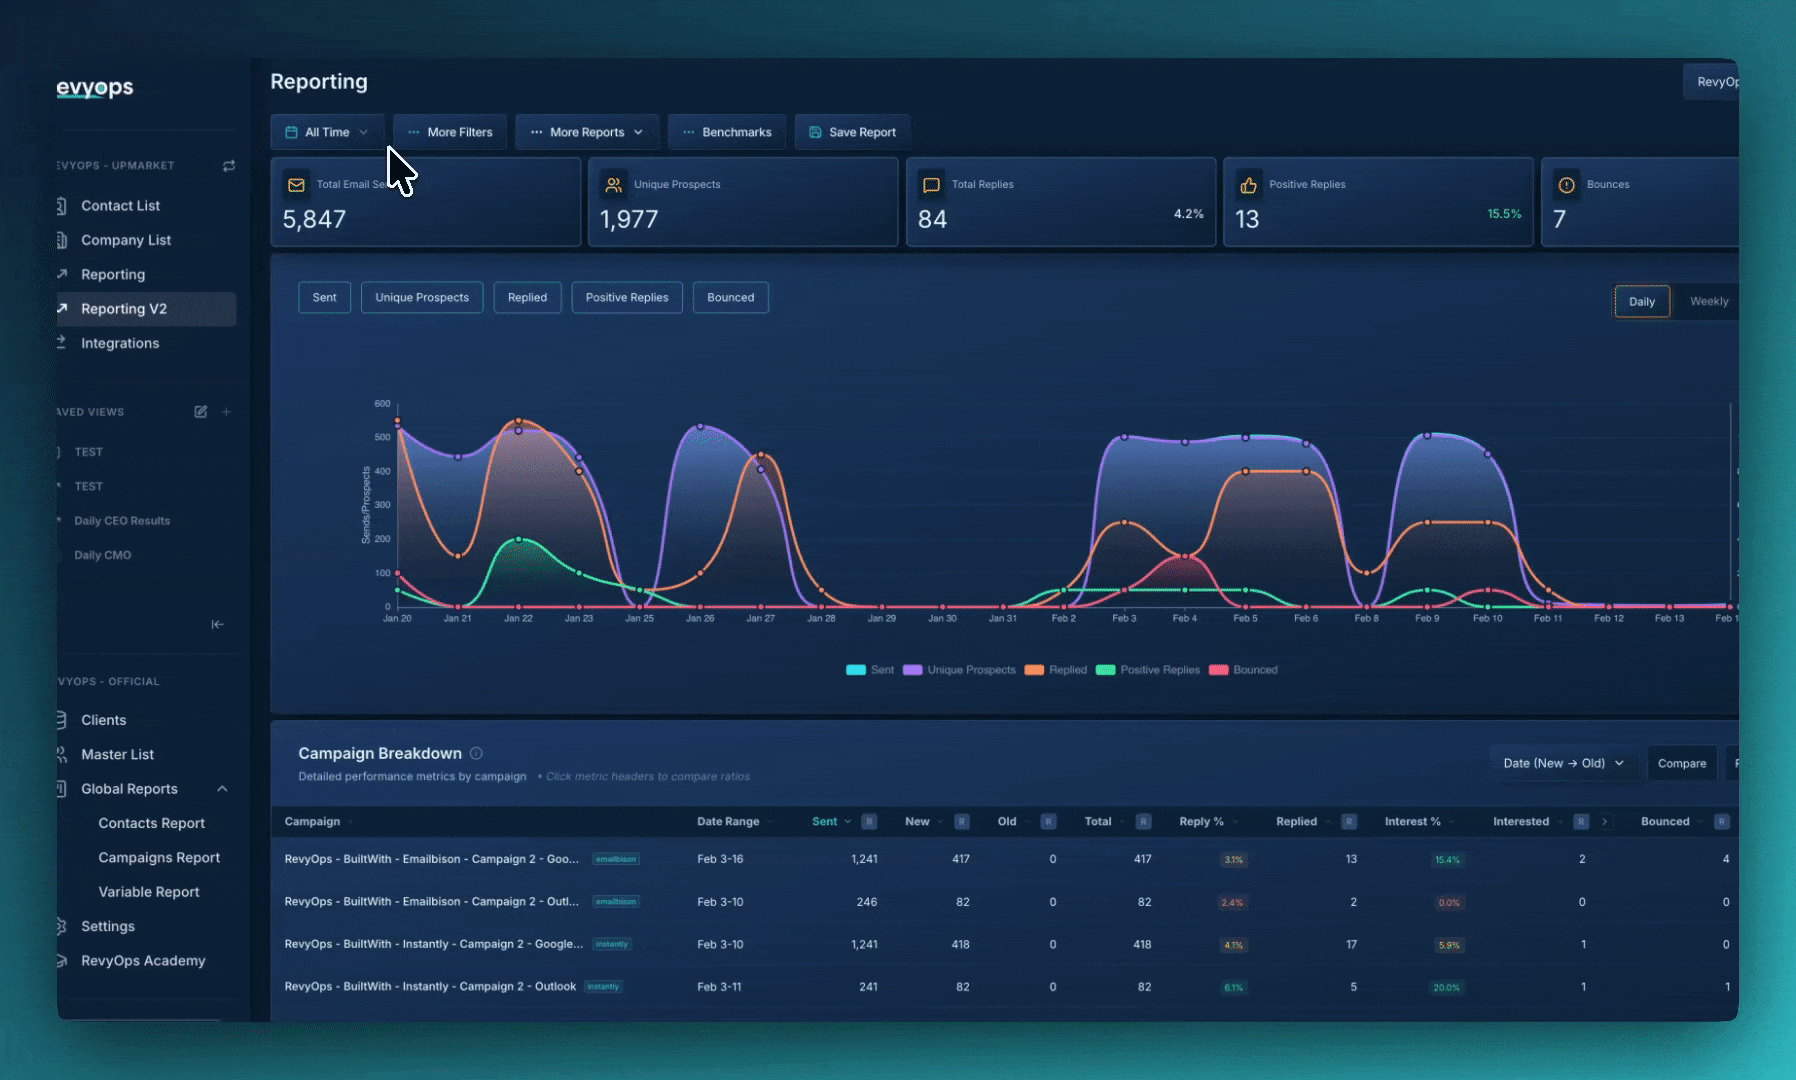Click the collapse sidebar arrow icon
Image resolution: width=1796 pixels, height=1080 pixels.
(x=218, y=624)
